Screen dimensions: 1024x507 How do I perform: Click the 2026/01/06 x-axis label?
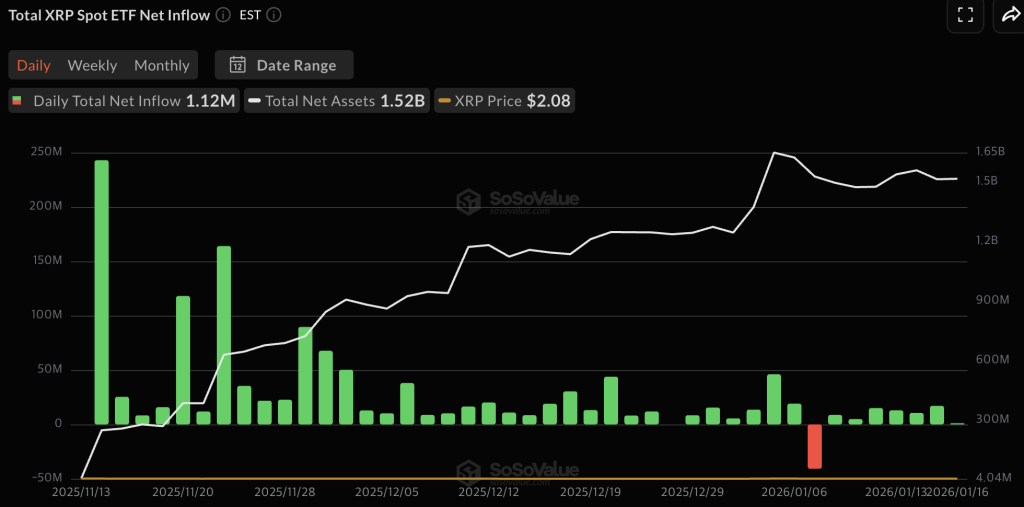[x=794, y=491]
